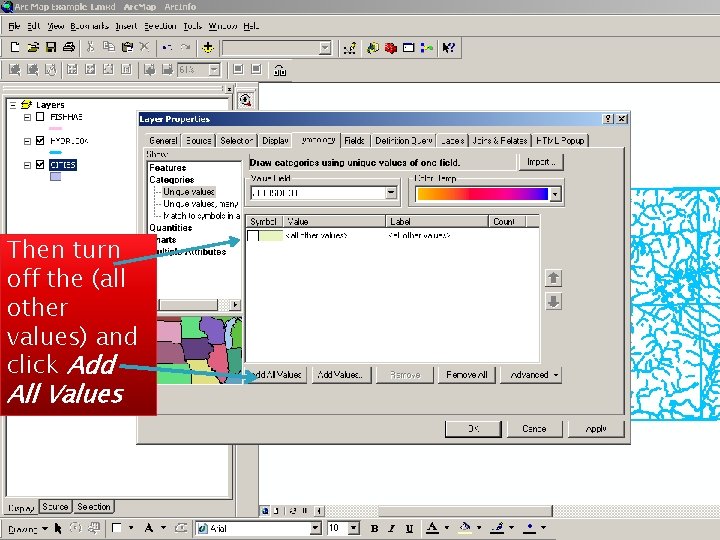
Task: Switch to the Fields tab
Action: click(x=354, y=141)
